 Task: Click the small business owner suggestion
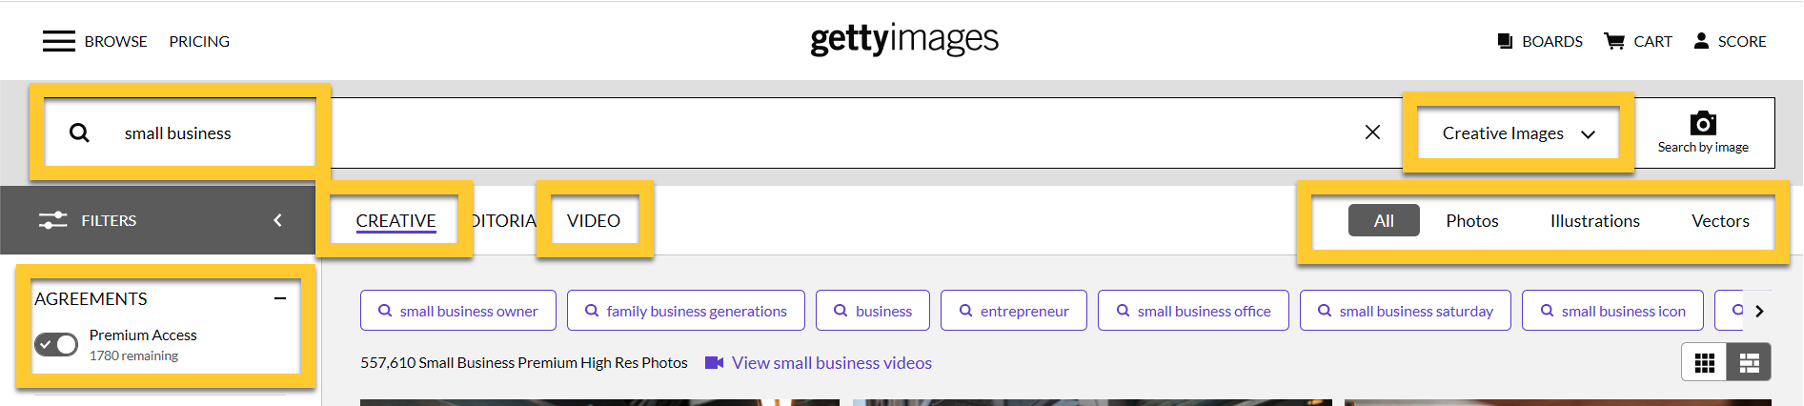[458, 311]
